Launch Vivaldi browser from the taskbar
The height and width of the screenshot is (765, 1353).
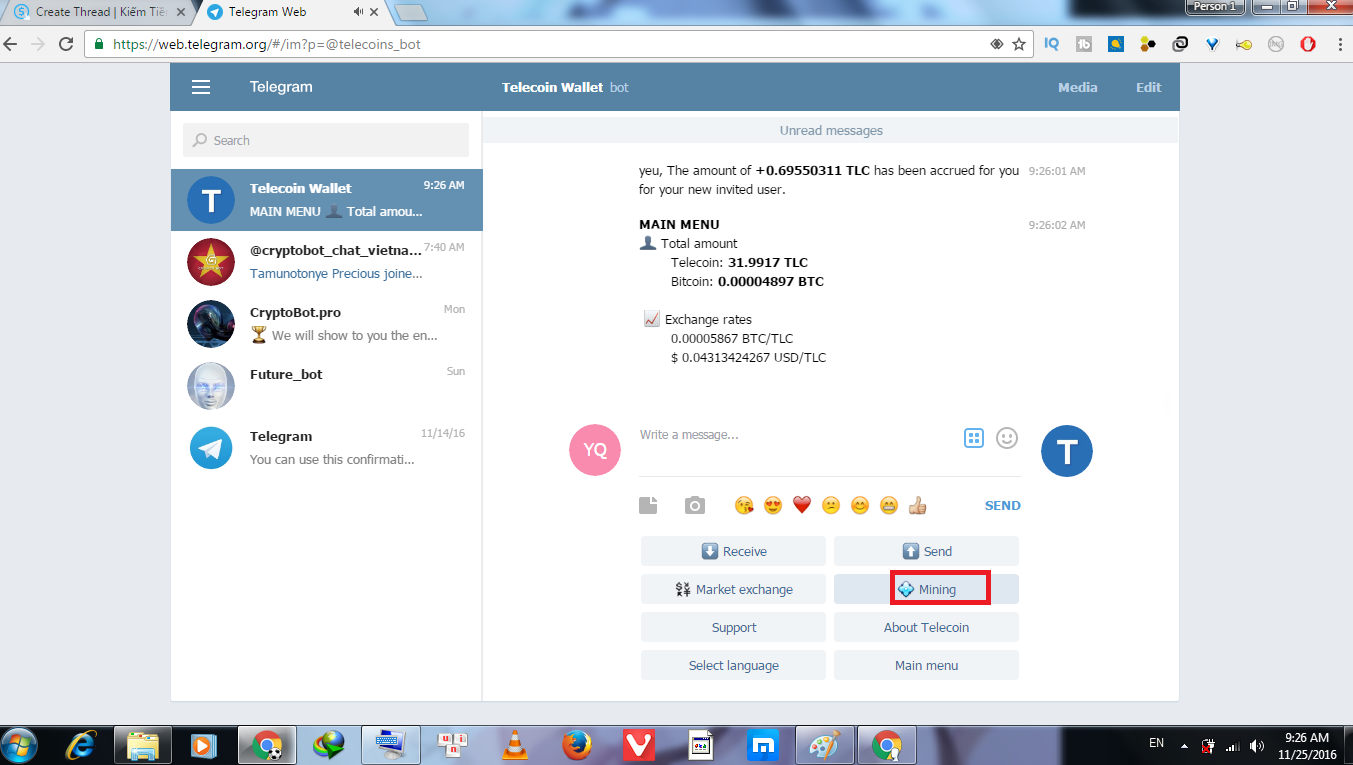639,745
